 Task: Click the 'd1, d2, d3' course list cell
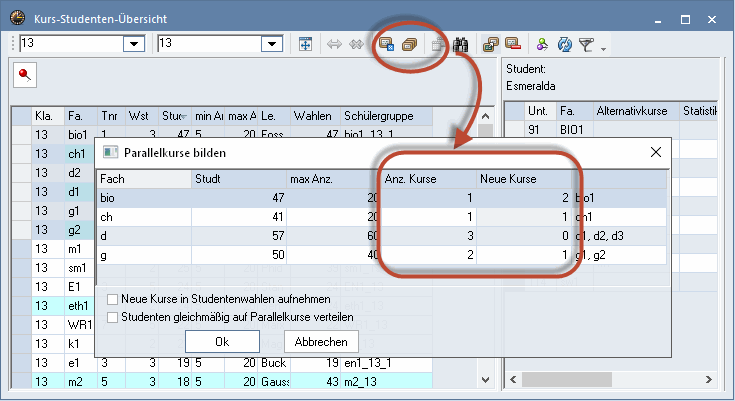click(x=619, y=235)
